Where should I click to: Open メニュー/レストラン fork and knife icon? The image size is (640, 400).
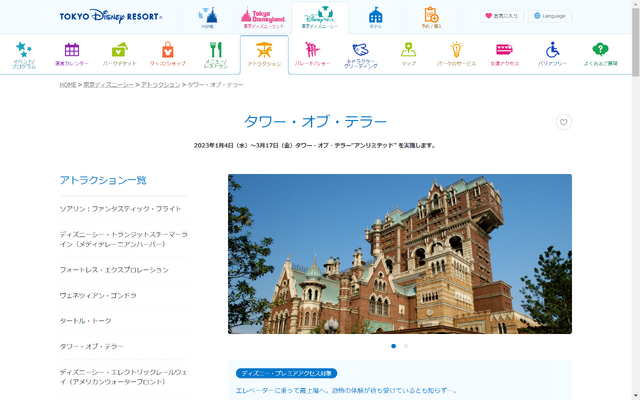pyautogui.click(x=216, y=55)
